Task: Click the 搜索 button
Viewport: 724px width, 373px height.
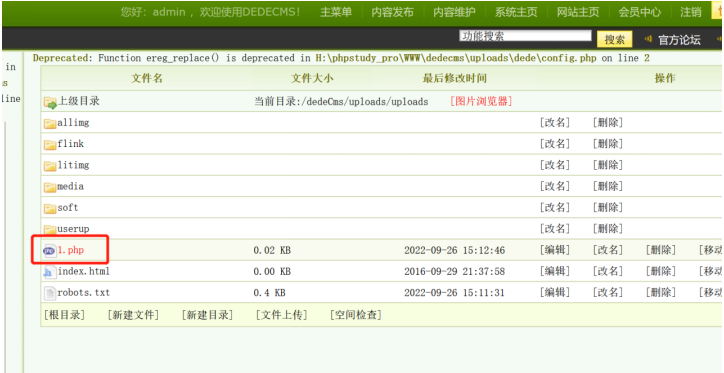Action: click(x=615, y=40)
